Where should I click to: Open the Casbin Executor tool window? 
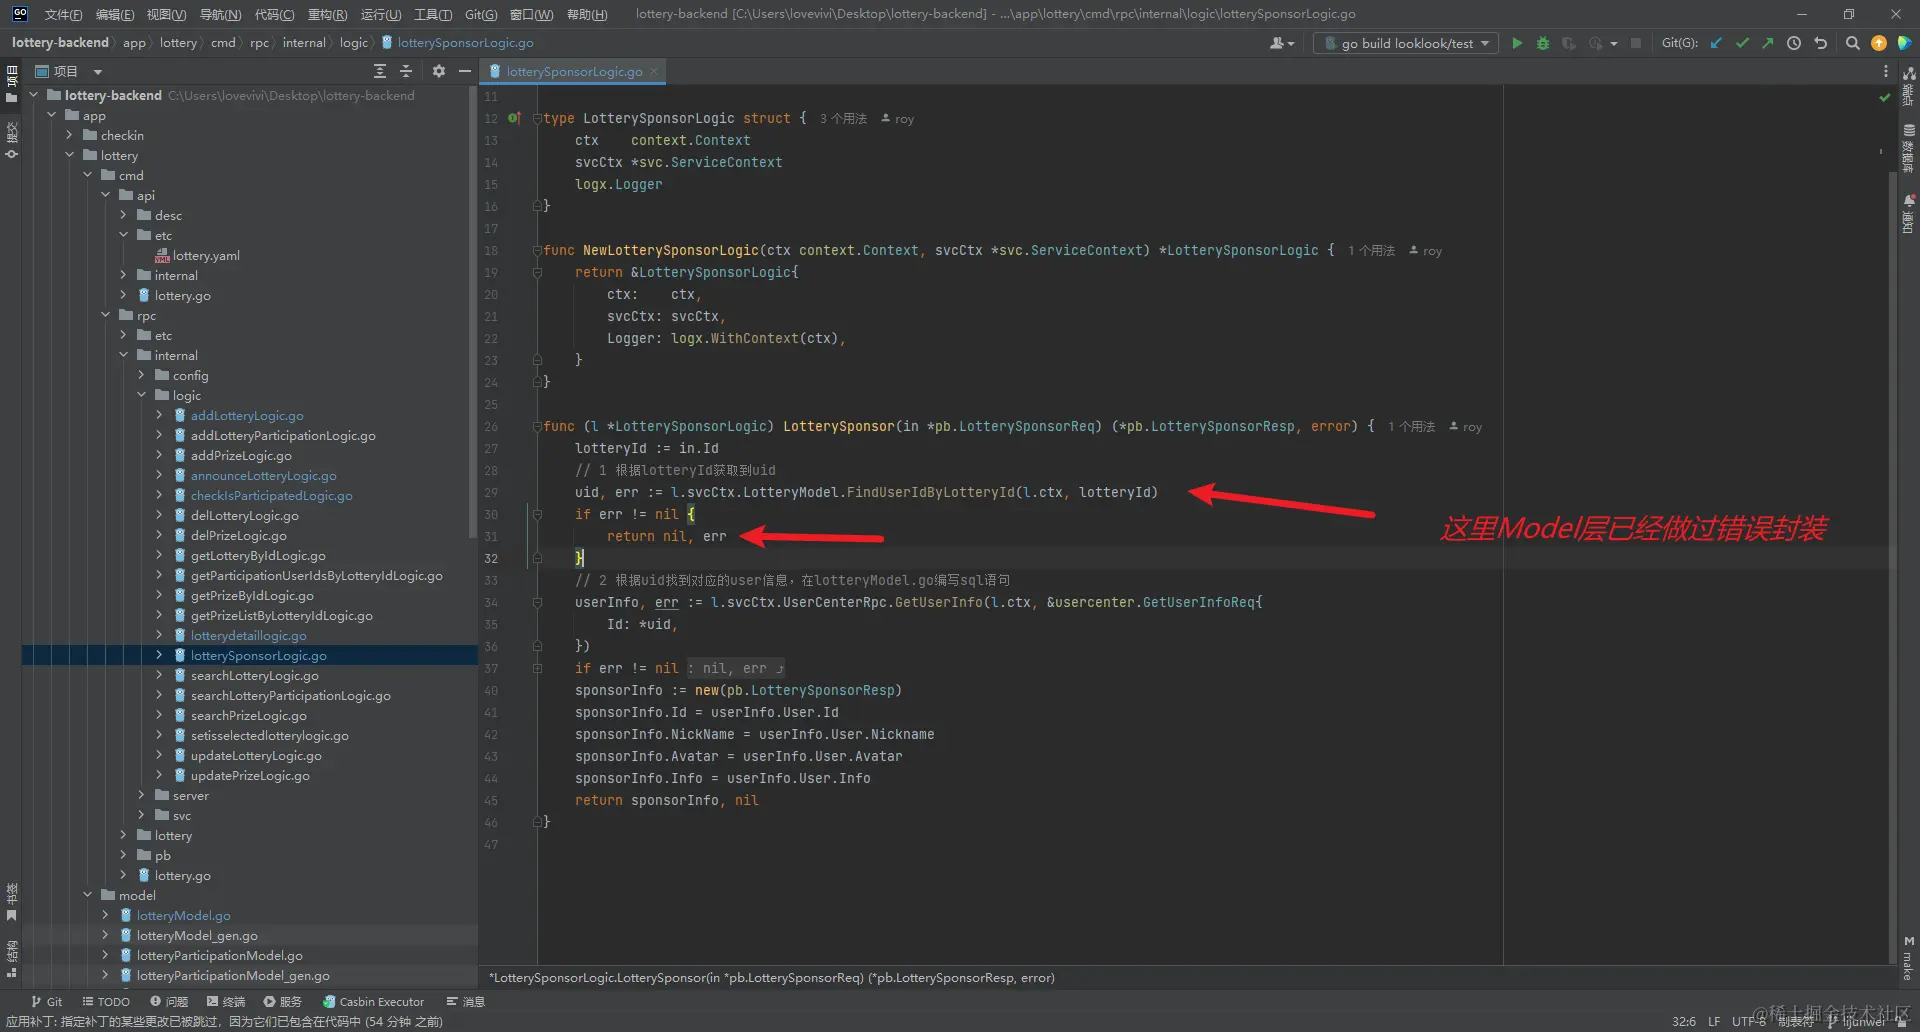373,1001
